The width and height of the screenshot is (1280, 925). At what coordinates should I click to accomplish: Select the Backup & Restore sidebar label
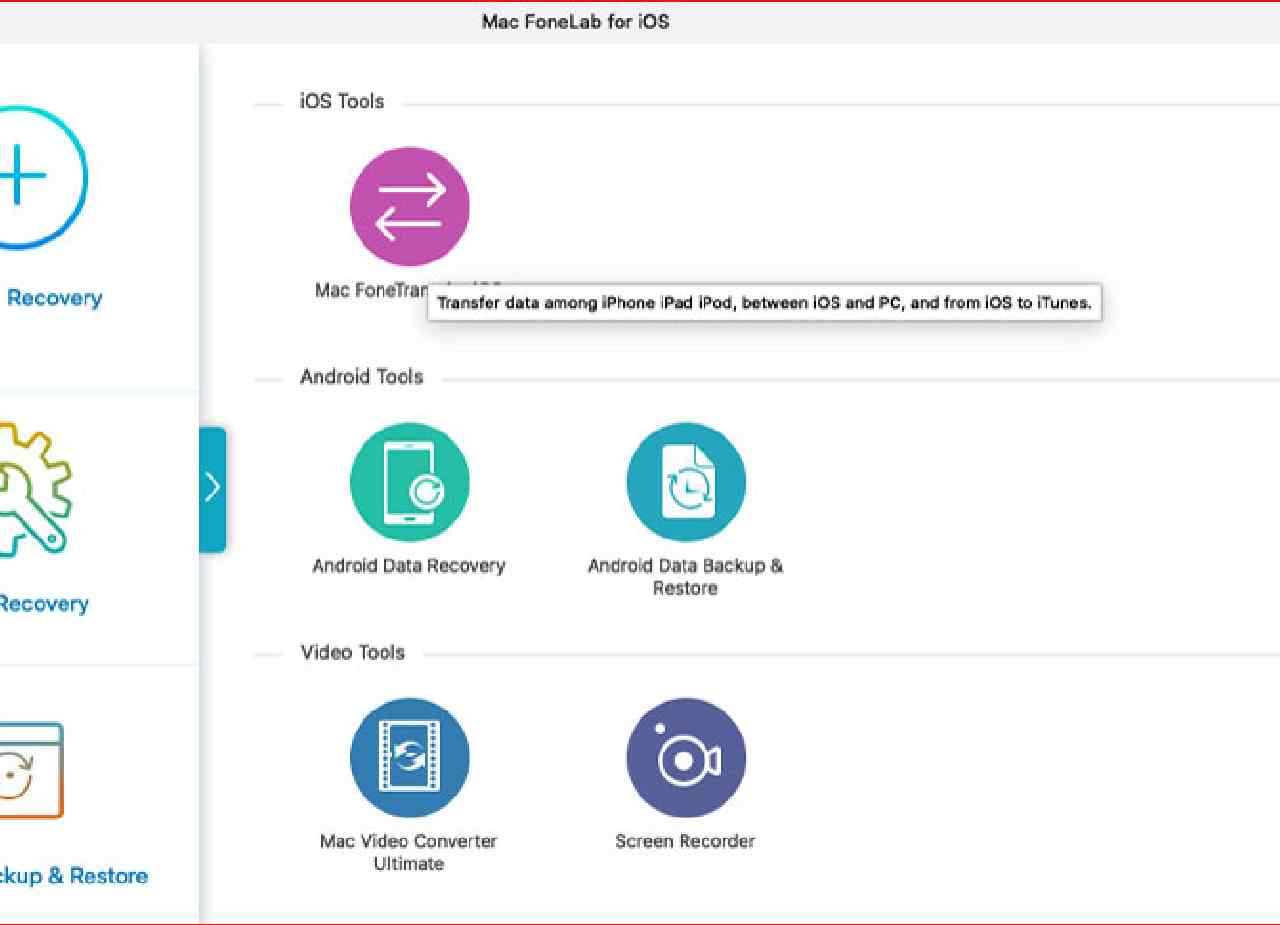74,876
